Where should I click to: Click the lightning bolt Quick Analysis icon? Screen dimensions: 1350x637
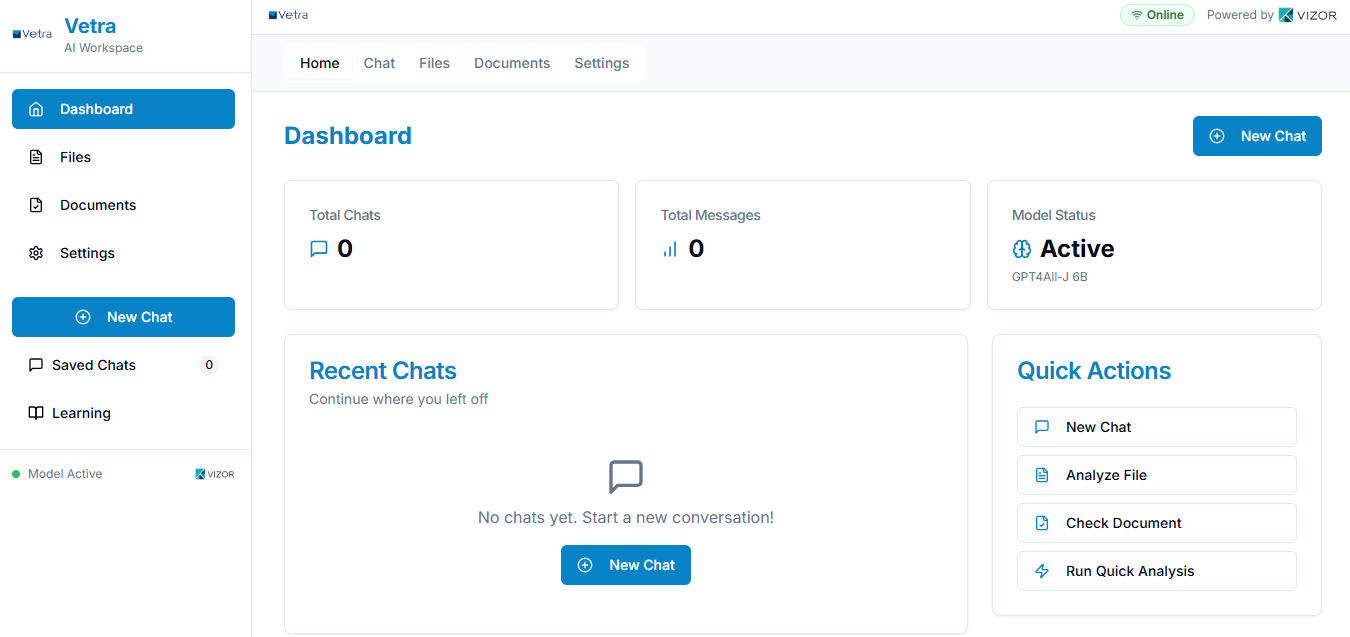pyautogui.click(x=1042, y=571)
